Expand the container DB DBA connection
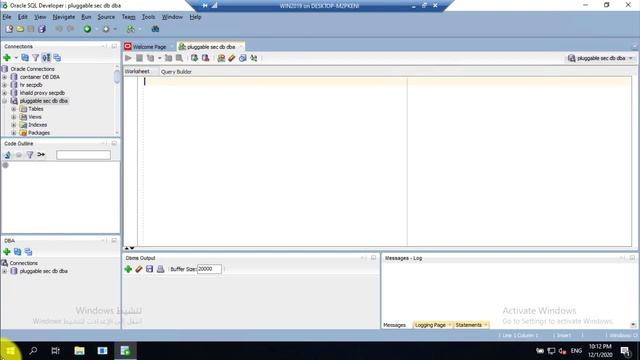The width and height of the screenshot is (640, 360). click(4, 77)
